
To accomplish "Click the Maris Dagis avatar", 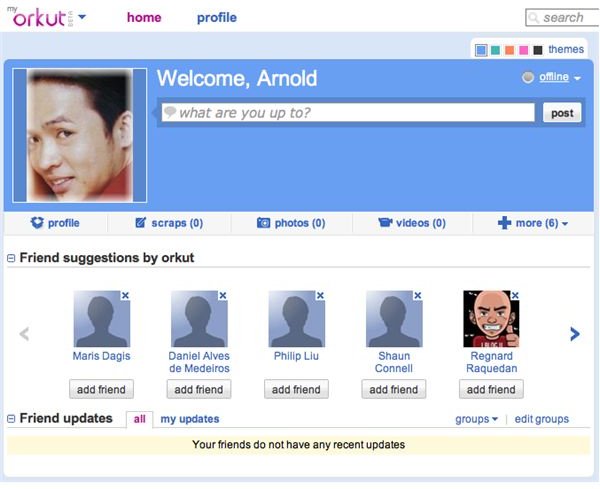I will point(101,319).
